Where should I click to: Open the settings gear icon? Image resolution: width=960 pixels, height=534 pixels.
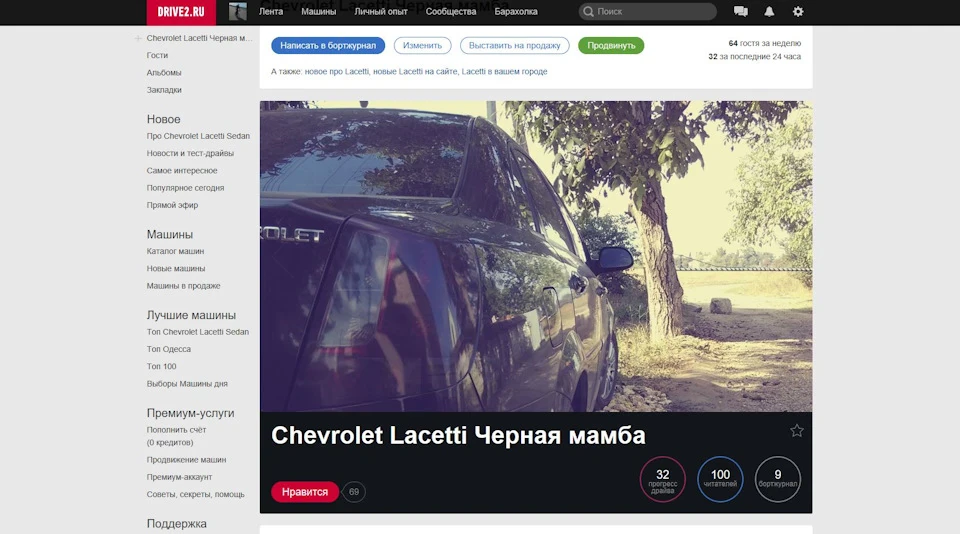tap(798, 11)
